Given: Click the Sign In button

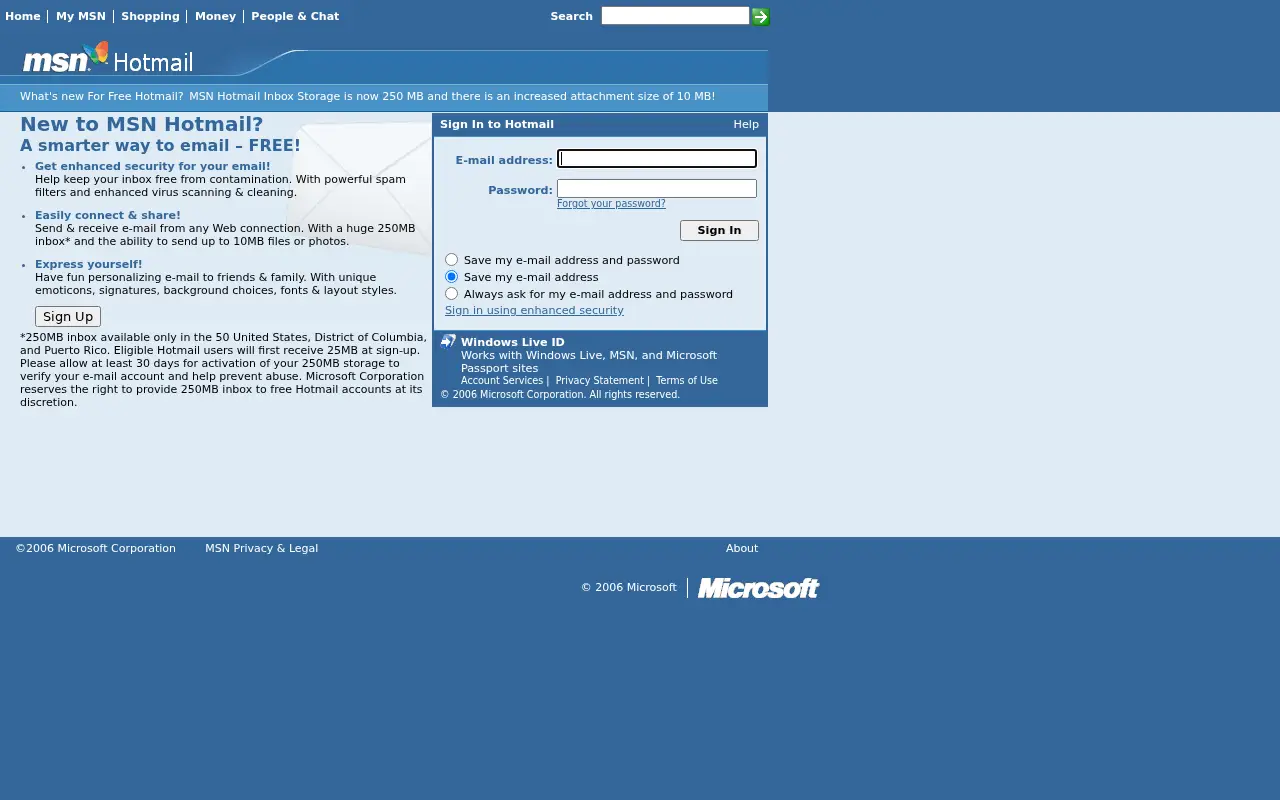Looking at the screenshot, I should click(719, 230).
